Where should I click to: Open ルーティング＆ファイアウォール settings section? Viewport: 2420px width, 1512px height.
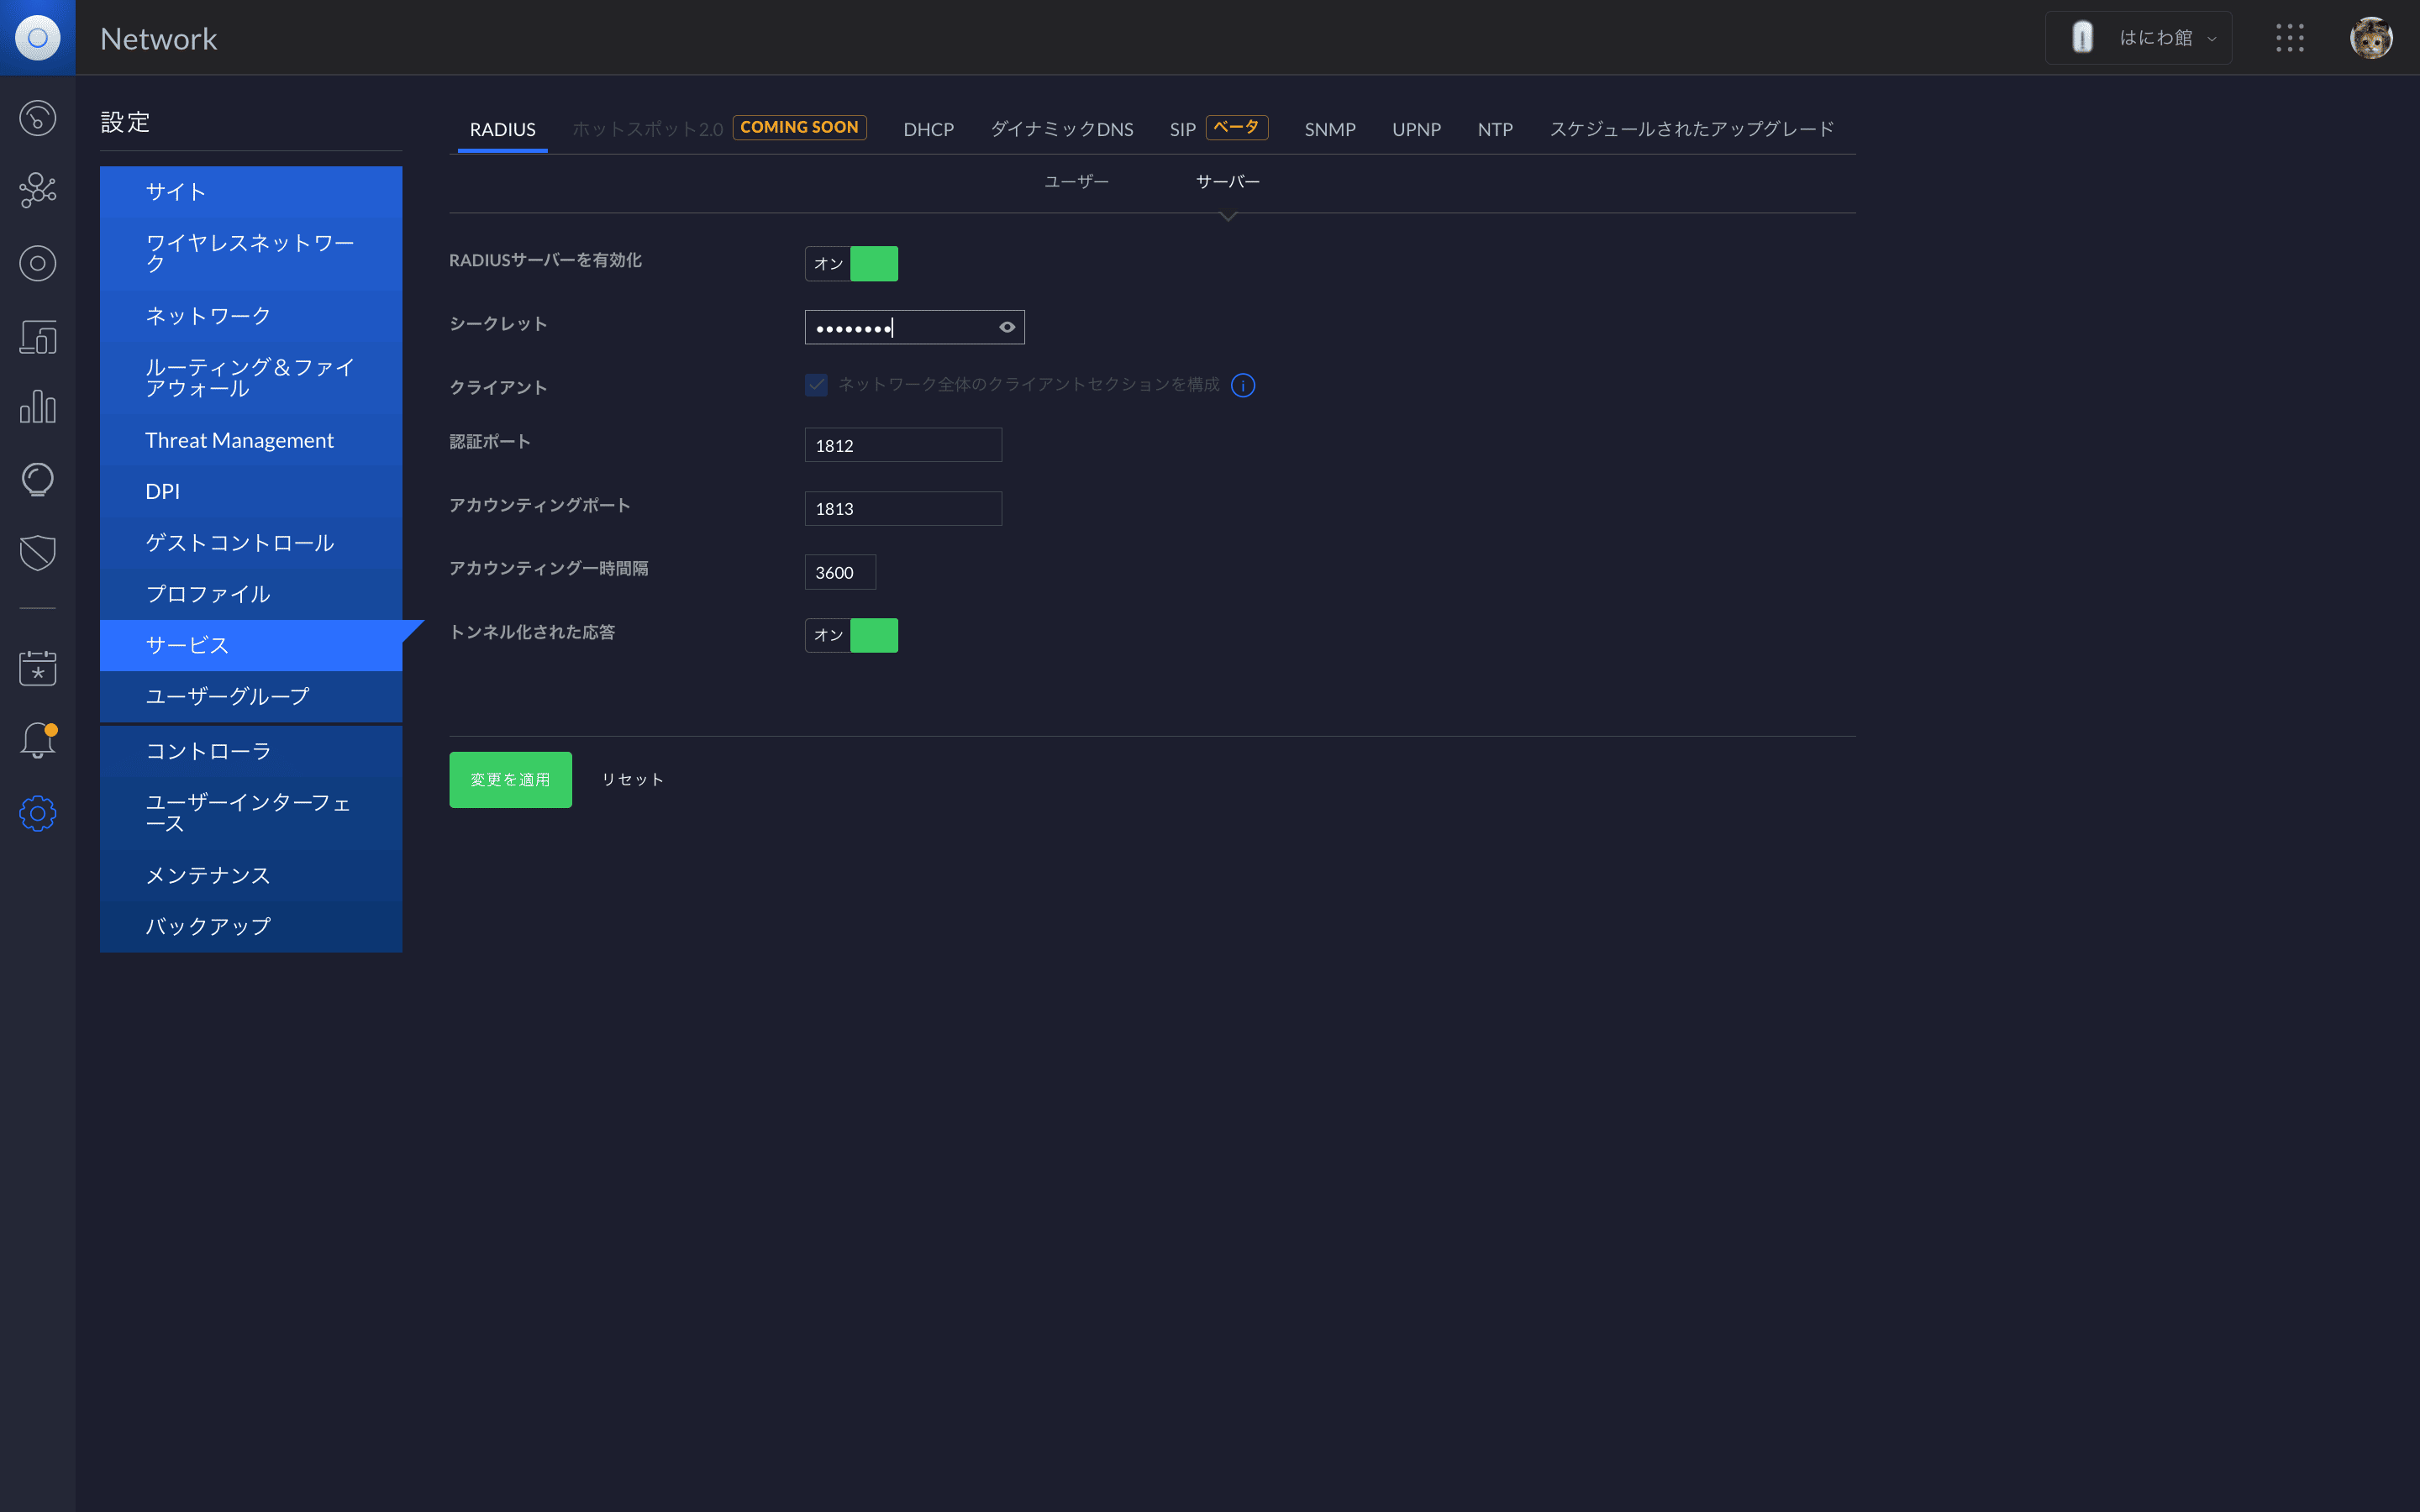click(x=251, y=378)
